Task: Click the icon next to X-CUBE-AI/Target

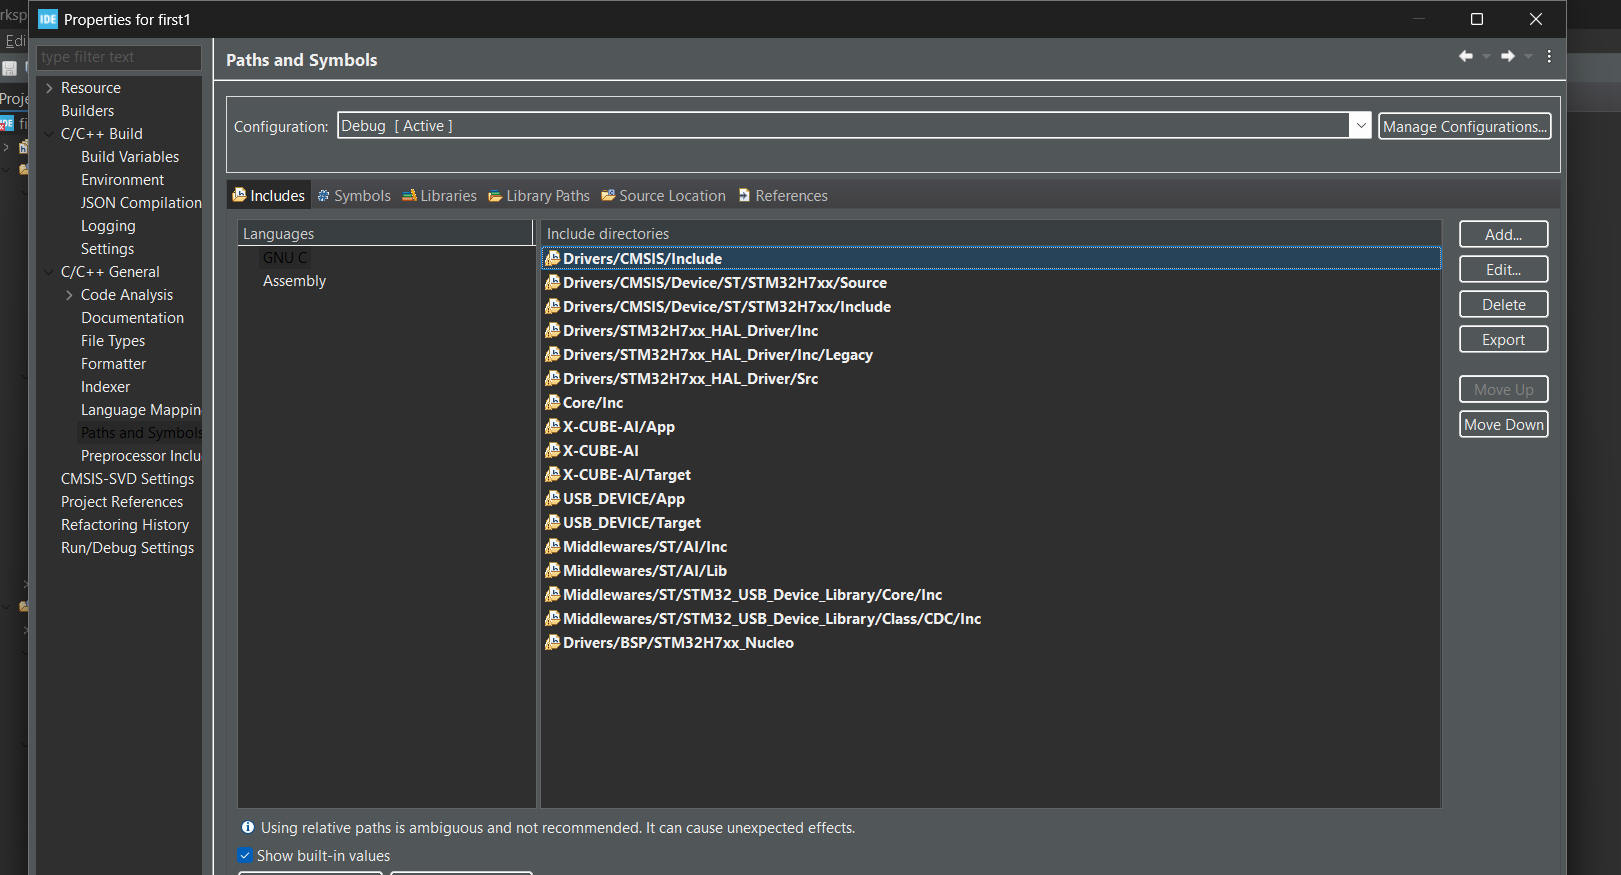Action: point(552,475)
